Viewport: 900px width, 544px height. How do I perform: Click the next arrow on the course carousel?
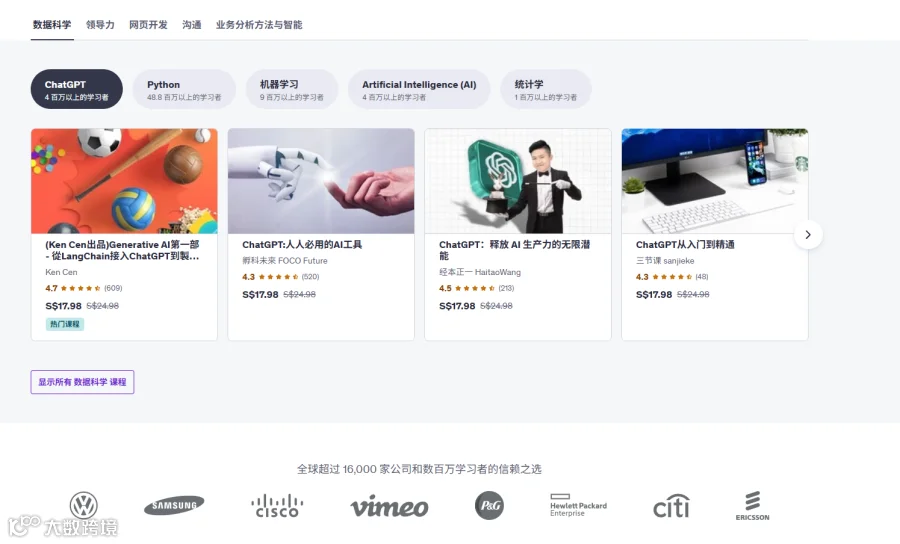pos(808,235)
